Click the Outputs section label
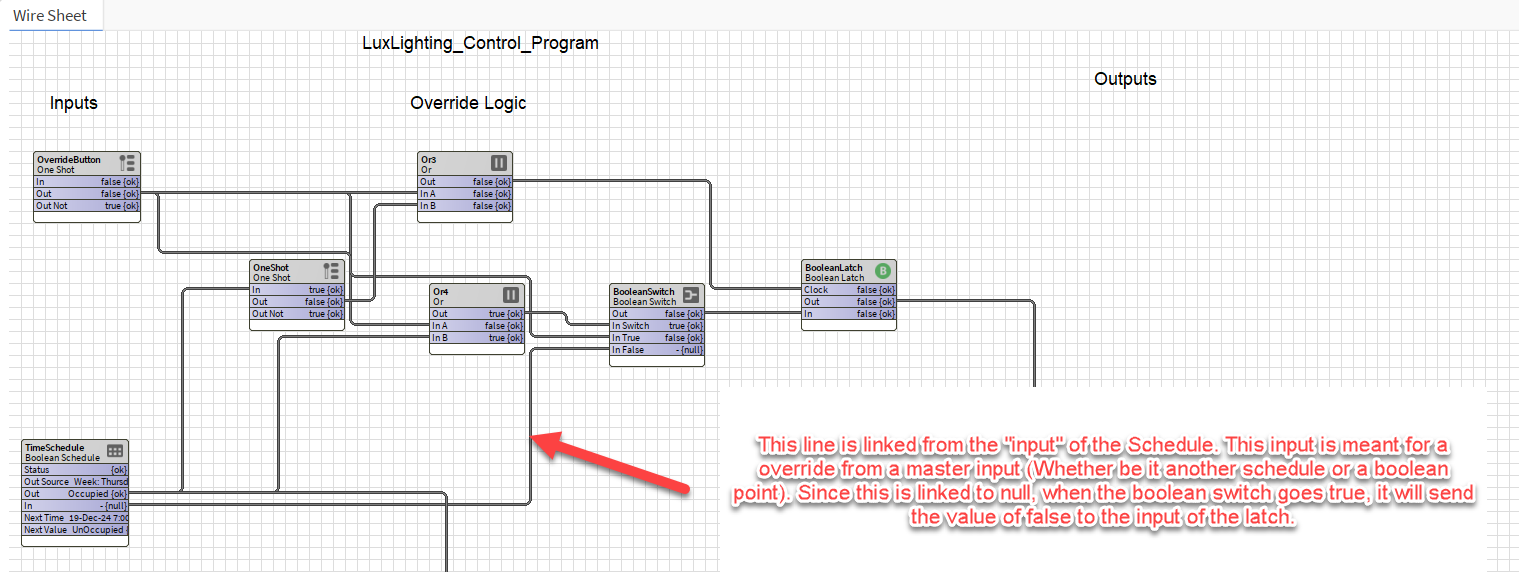Image resolution: width=1519 pixels, height=574 pixels. [x=1125, y=79]
